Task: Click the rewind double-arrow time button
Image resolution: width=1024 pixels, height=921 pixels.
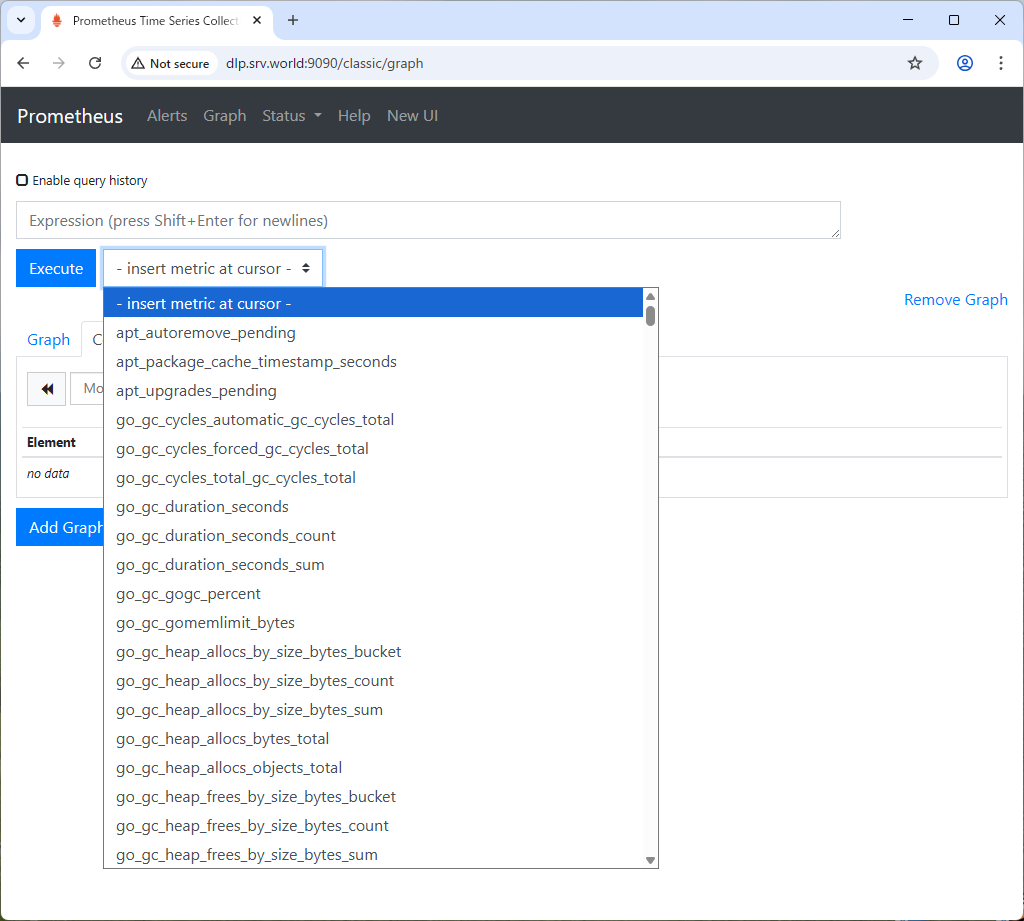Action: 46,389
